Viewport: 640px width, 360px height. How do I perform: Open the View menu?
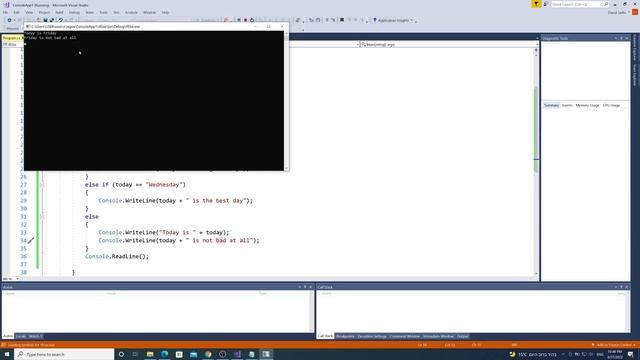pyautogui.click(x=29, y=13)
